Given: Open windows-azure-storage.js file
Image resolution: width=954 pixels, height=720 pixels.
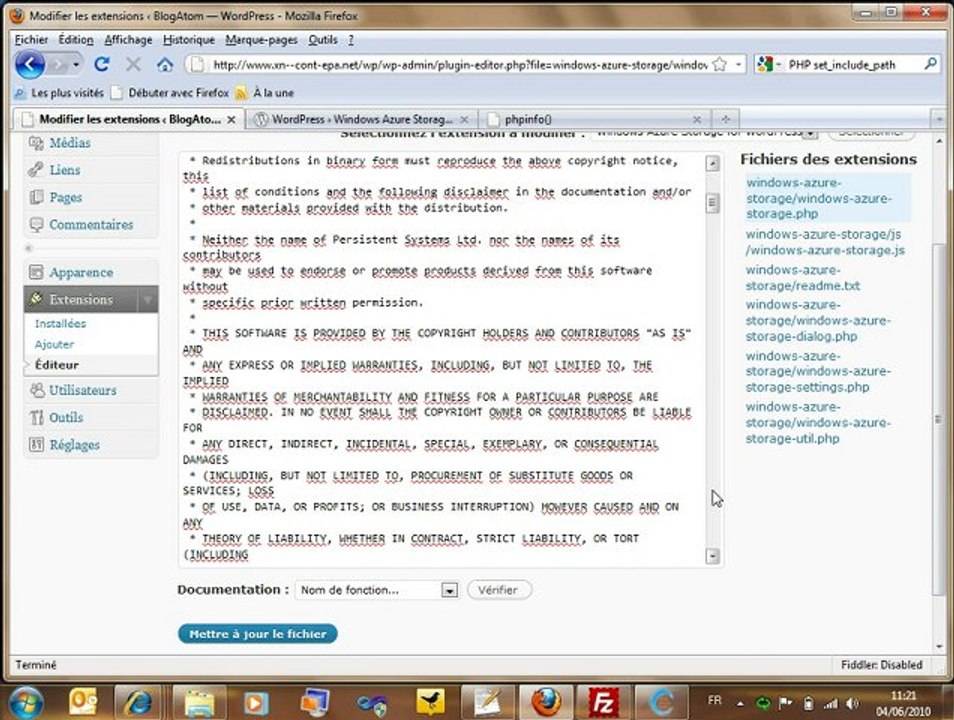Looking at the screenshot, I should tap(824, 242).
